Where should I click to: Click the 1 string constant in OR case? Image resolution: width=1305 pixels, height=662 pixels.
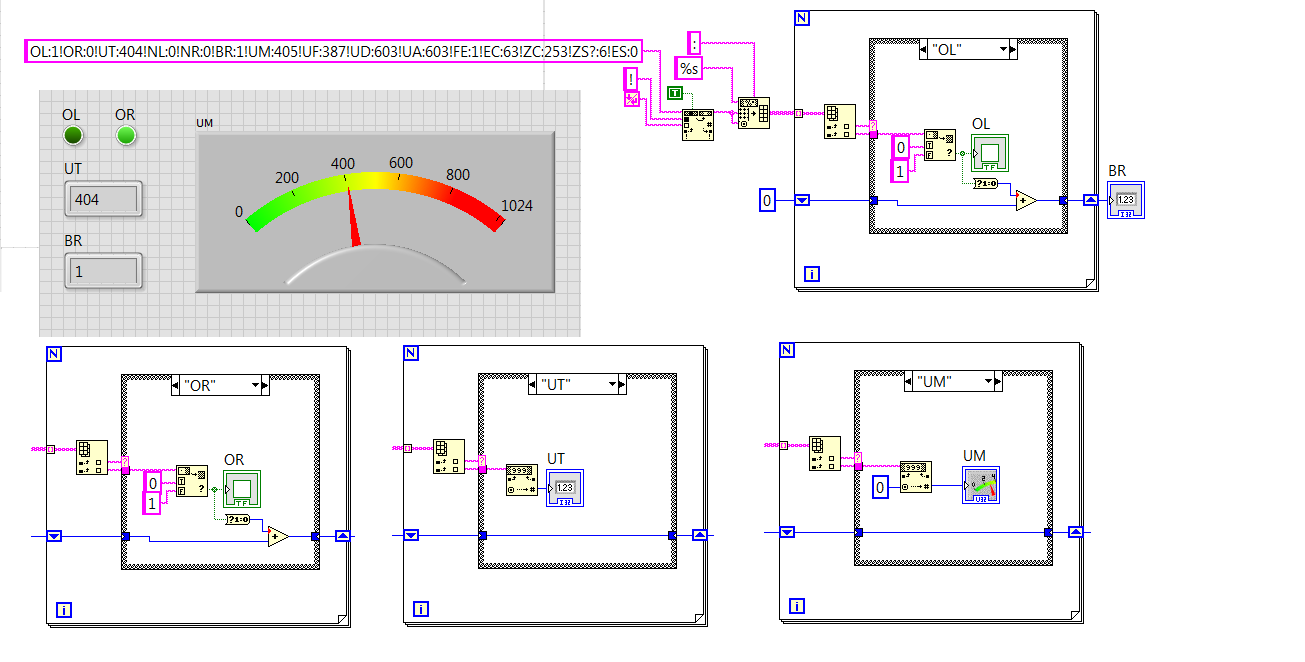point(153,505)
